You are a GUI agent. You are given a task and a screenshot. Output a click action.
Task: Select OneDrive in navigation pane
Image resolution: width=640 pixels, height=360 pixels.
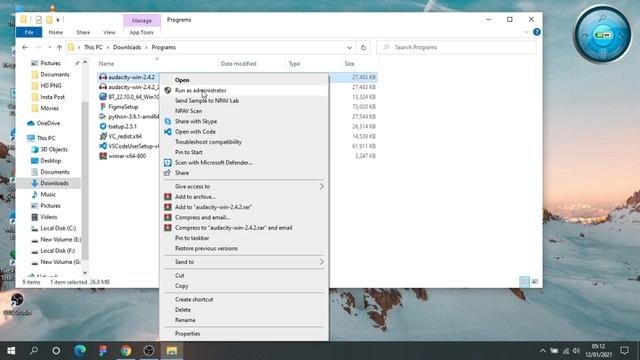[x=48, y=123]
